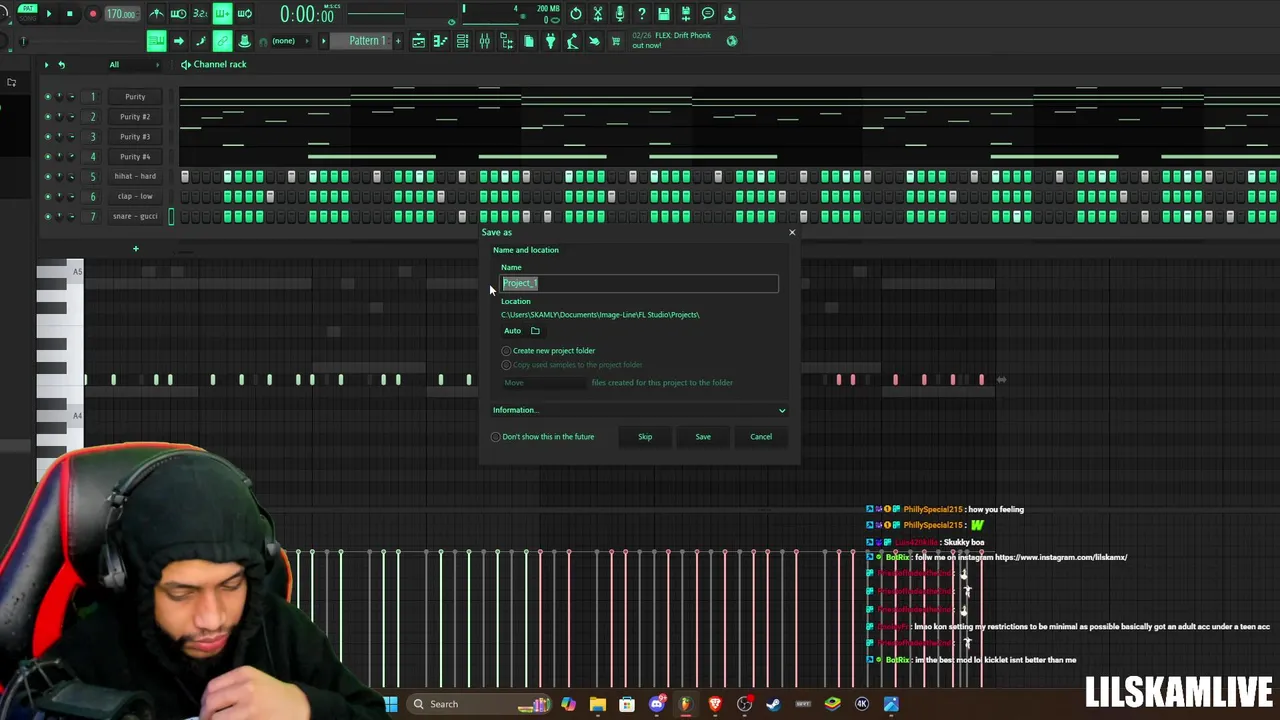Viewport: 1280px width, 720px height.
Task: Mute the Purity channel green LED
Action: click(47, 97)
